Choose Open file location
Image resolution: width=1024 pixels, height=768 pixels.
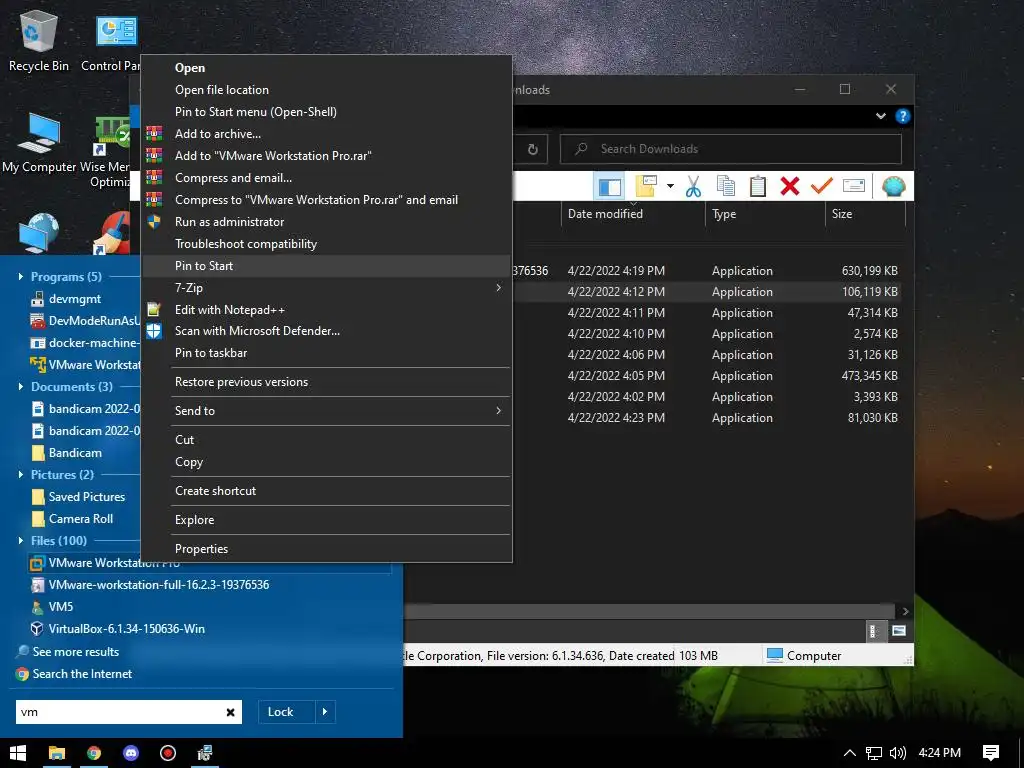coord(326,90)
